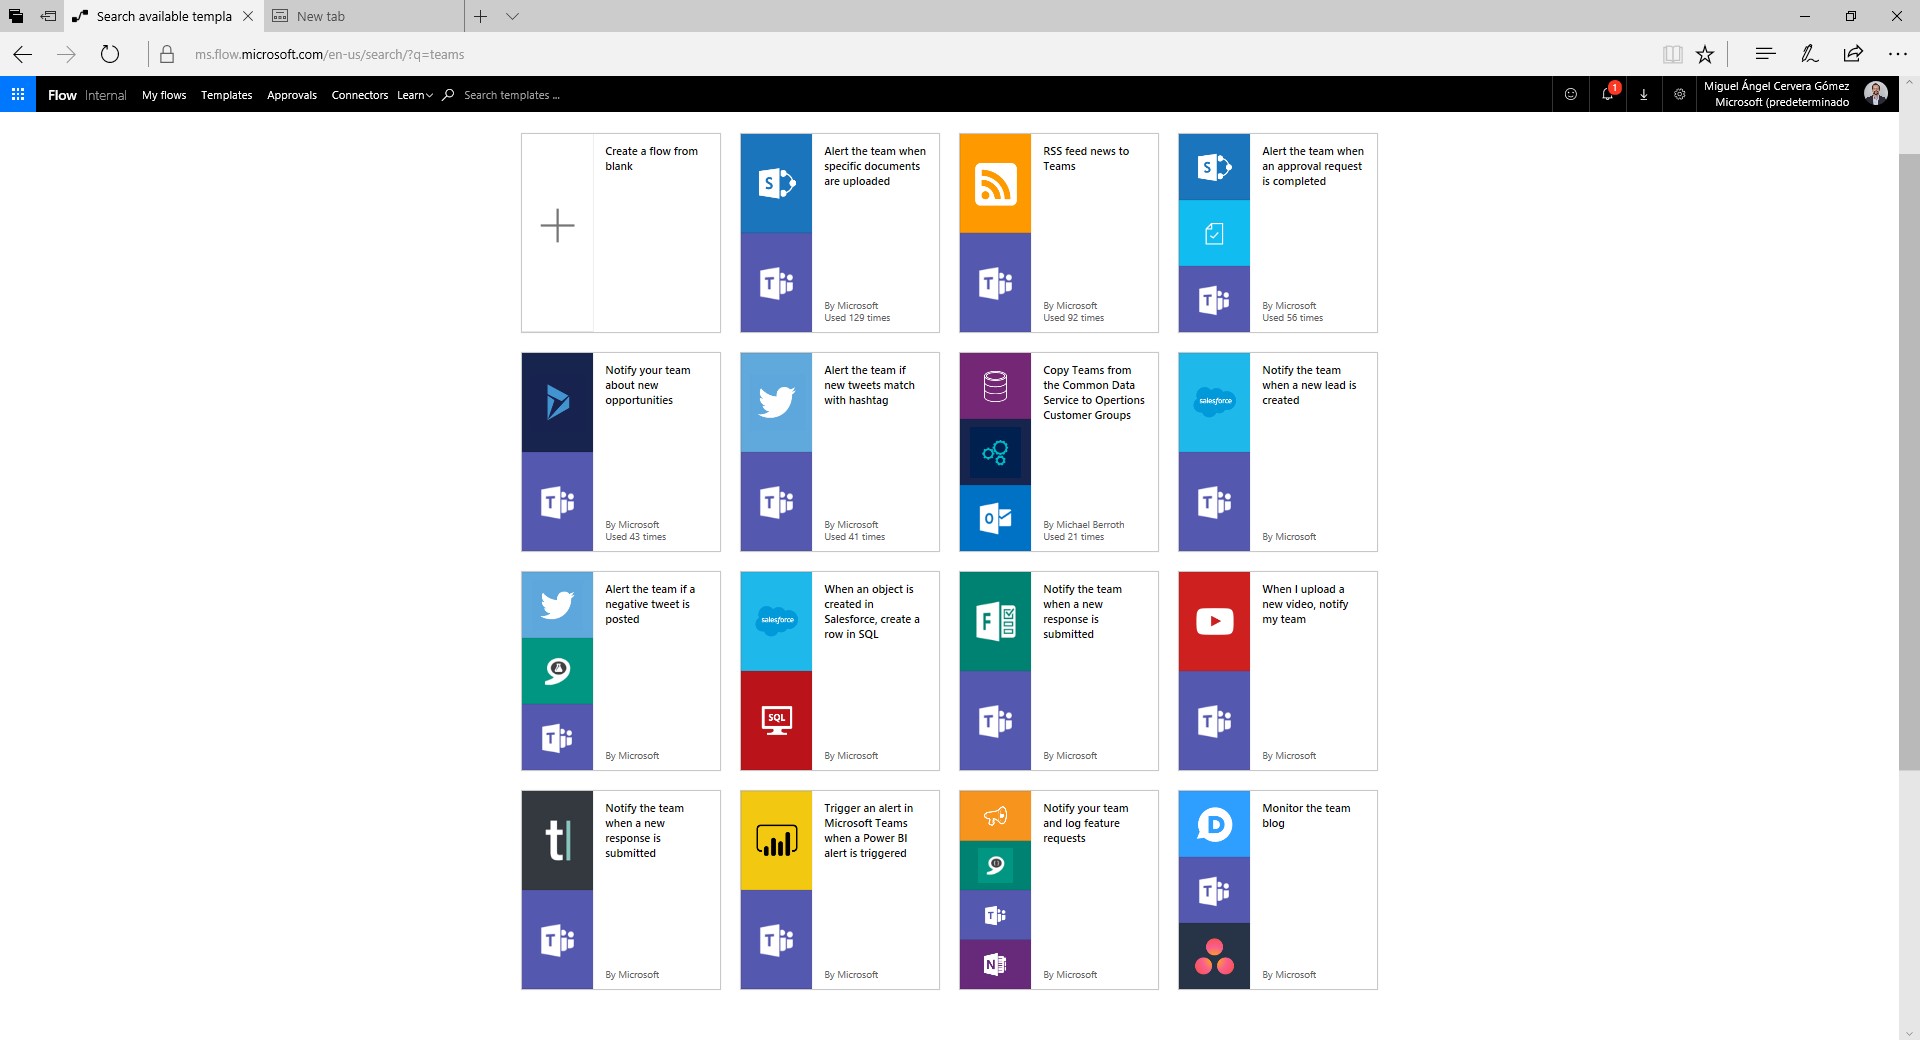Click the RSS feed icon on RSS news card

995,183
